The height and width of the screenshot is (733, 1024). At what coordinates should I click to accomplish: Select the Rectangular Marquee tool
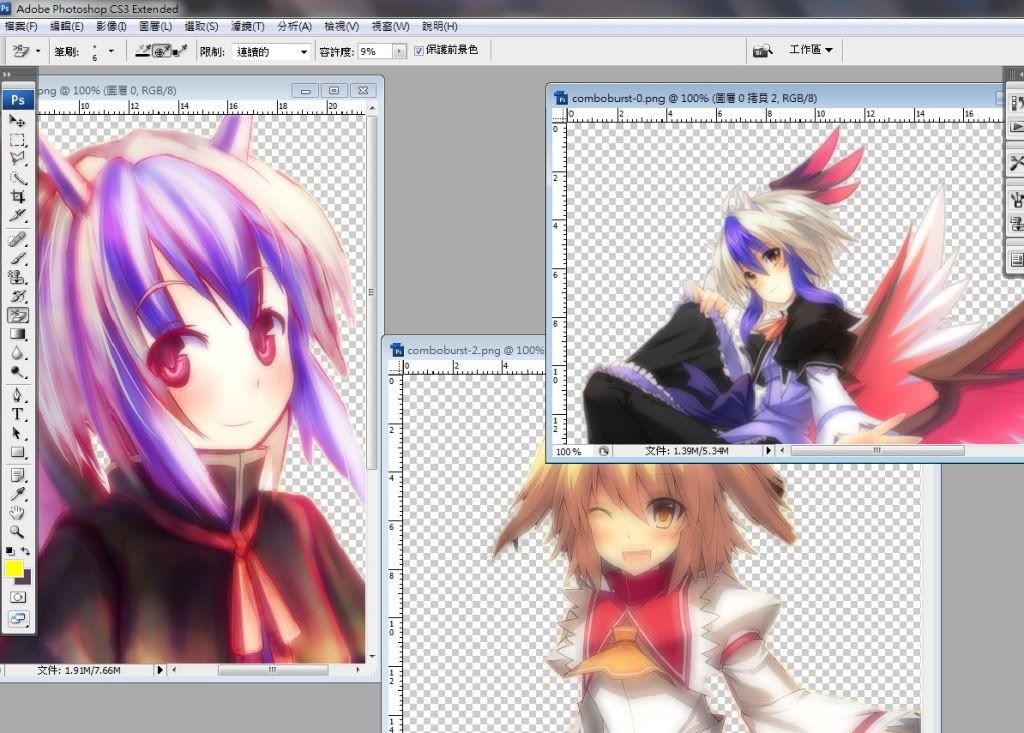[x=17, y=140]
